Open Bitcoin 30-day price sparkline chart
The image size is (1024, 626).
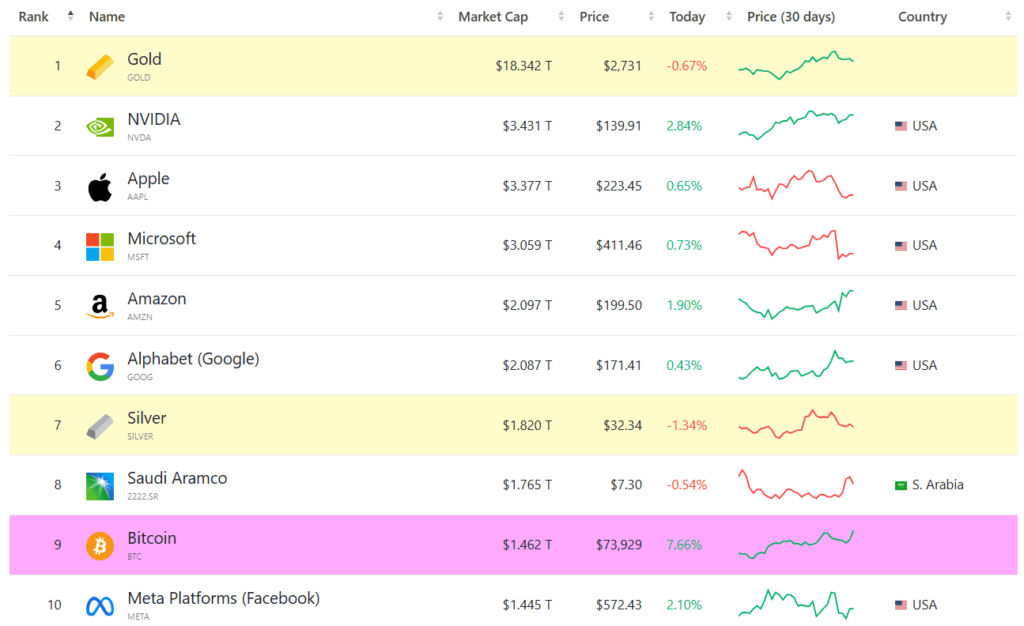796,545
